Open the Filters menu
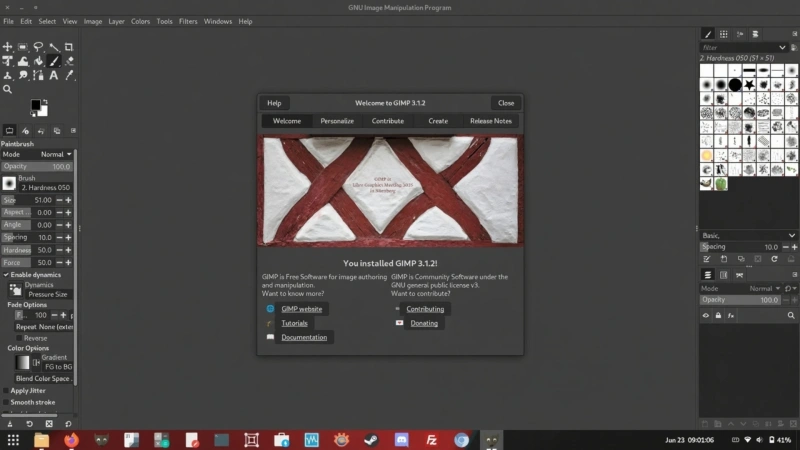This screenshot has height=450, width=800. [188, 21]
